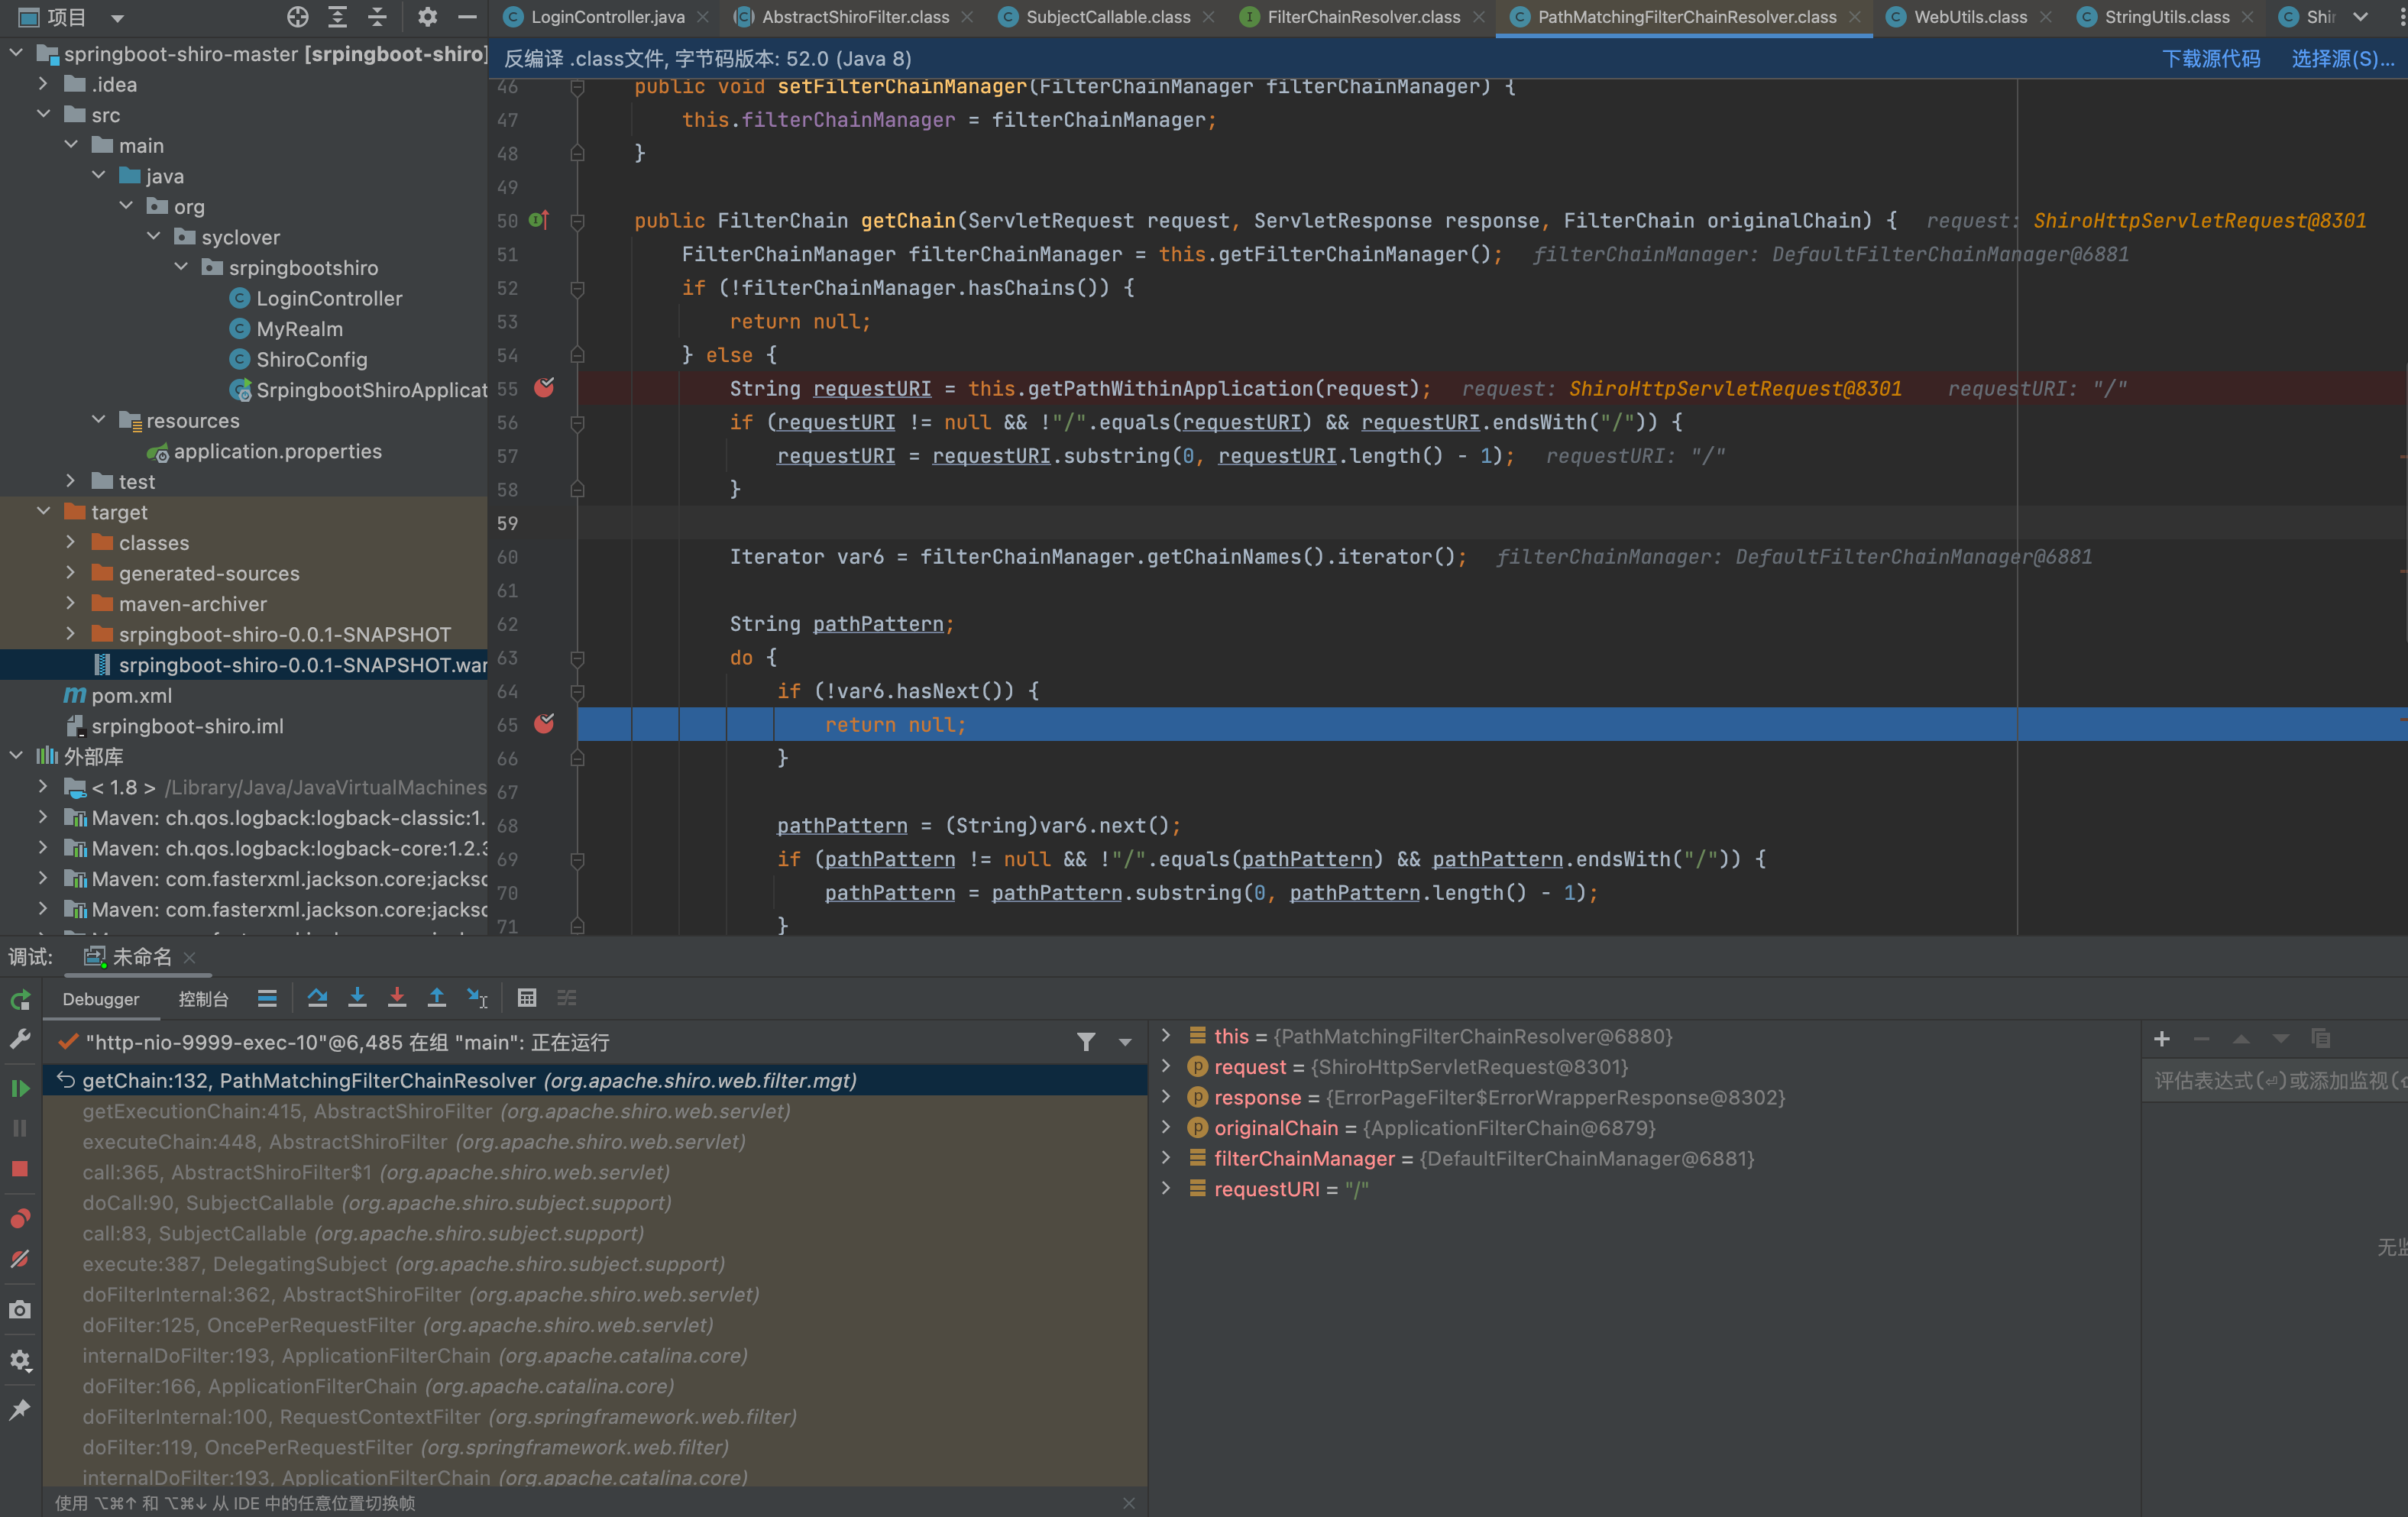Click the Pause program icon
The image size is (2408, 1517).
pyautogui.click(x=20, y=1128)
